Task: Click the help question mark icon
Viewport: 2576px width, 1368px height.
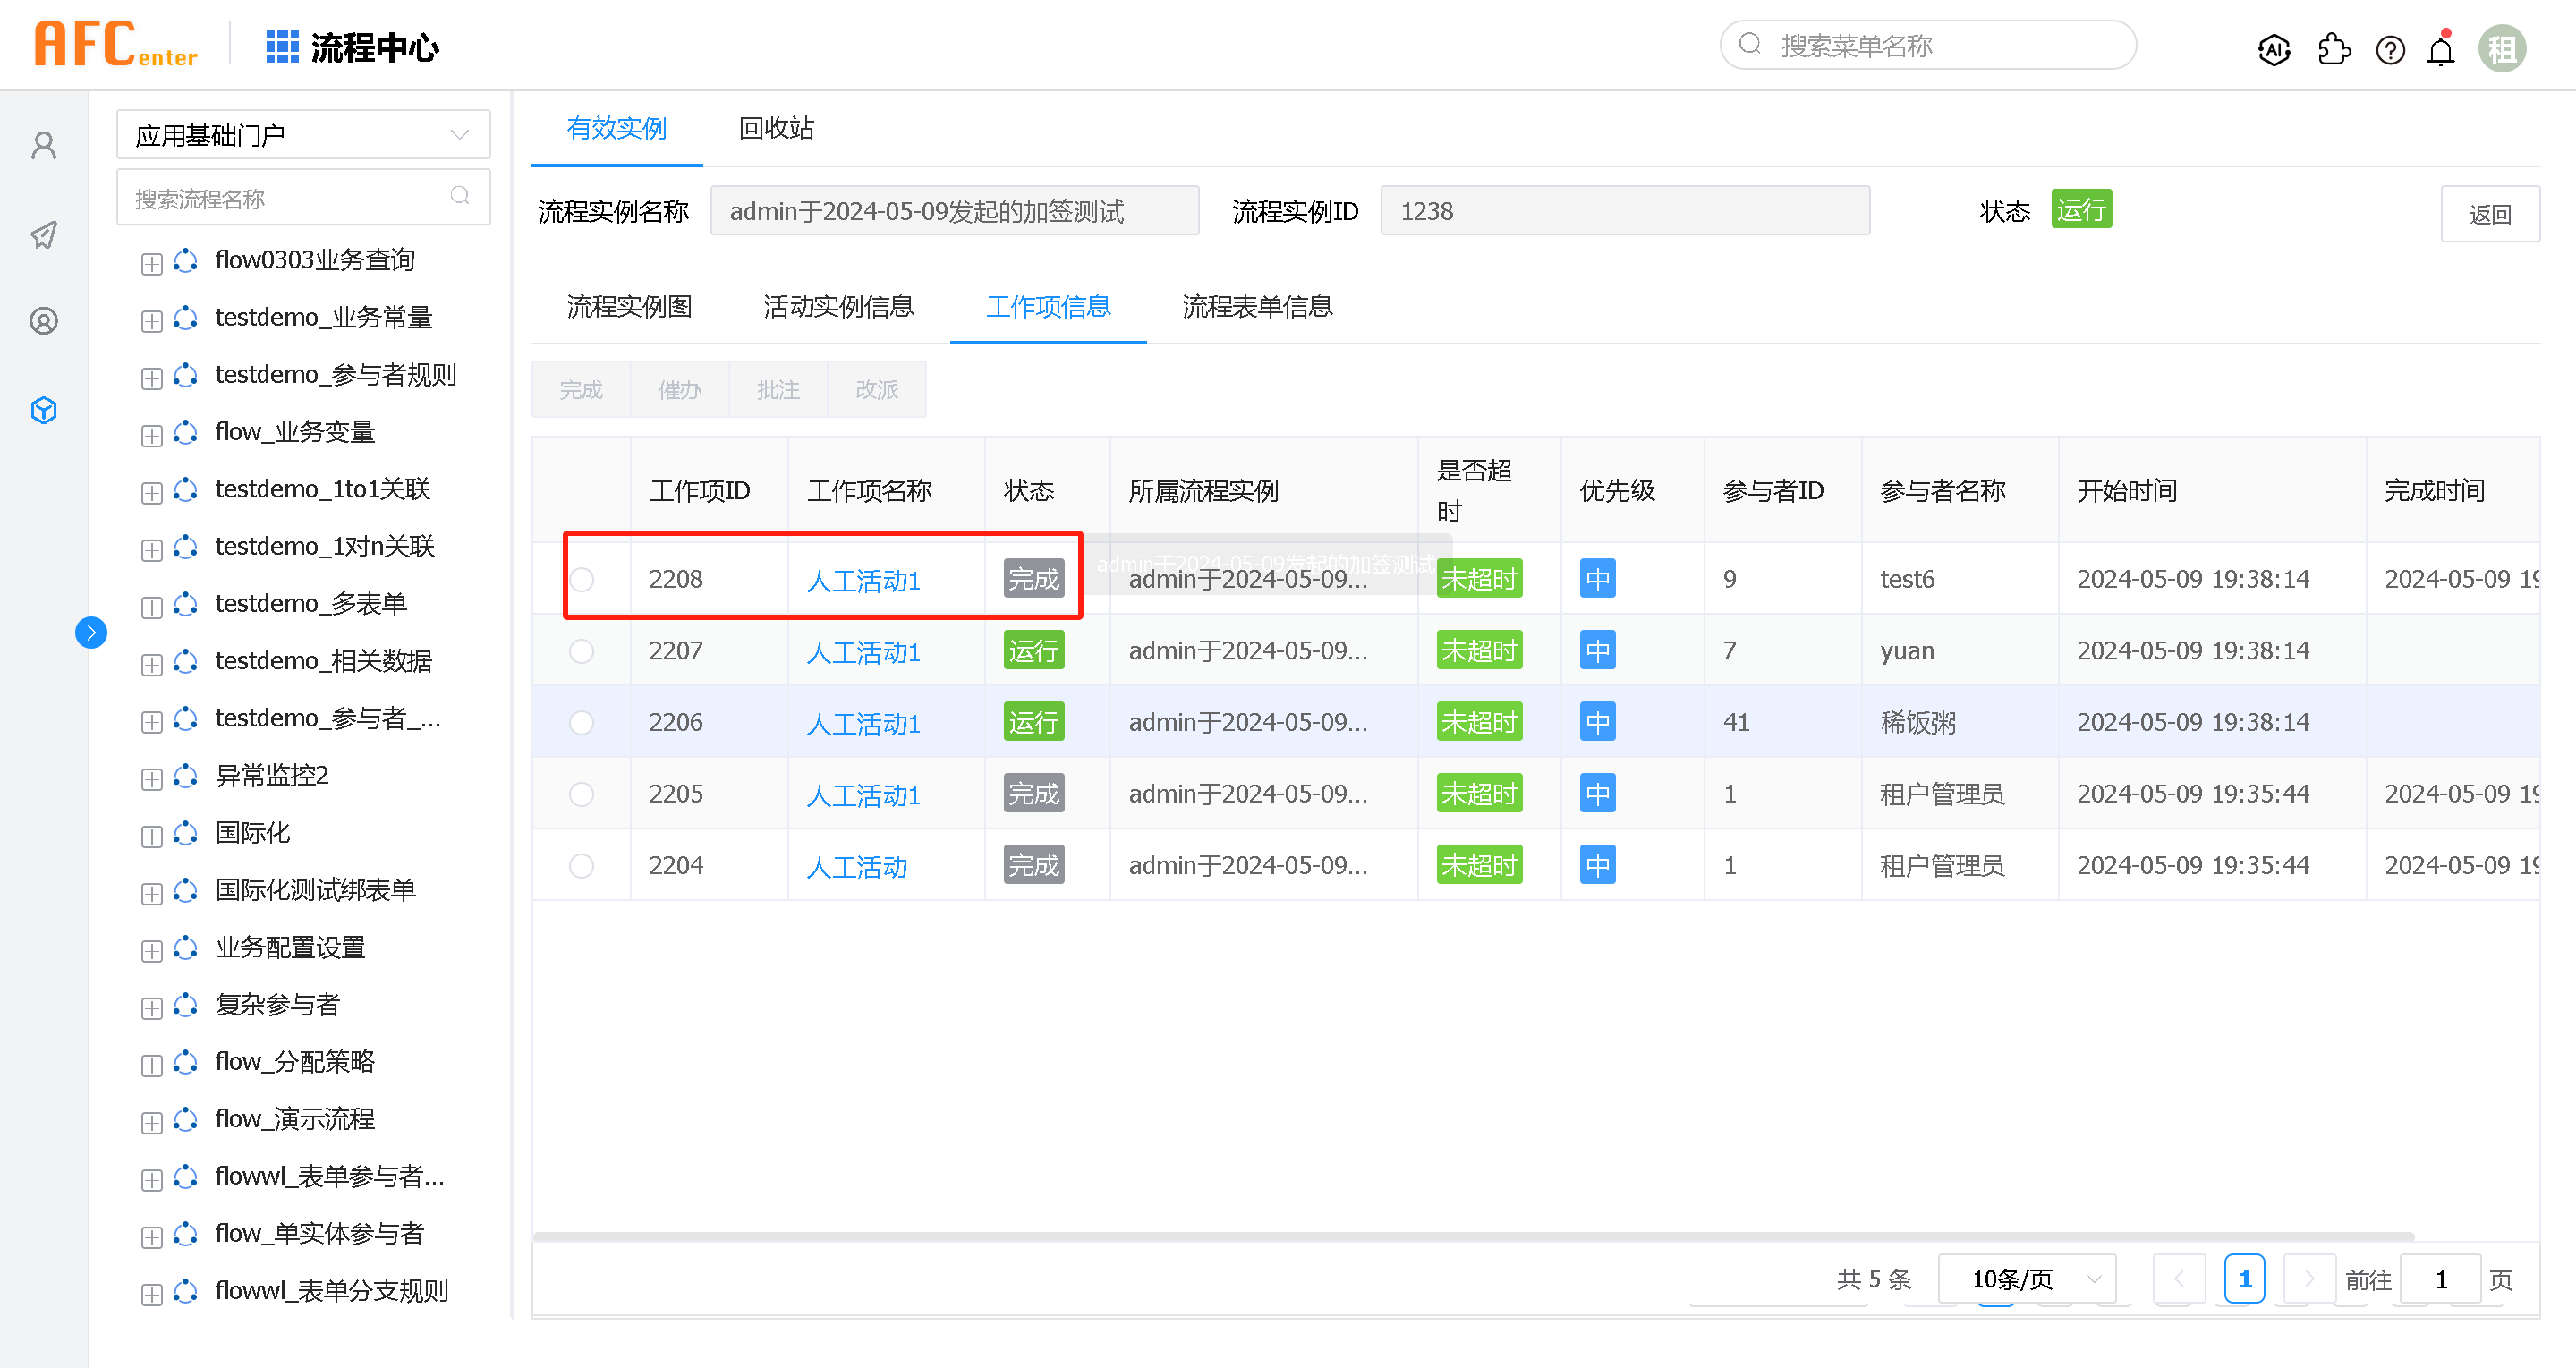Action: [x=2390, y=49]
